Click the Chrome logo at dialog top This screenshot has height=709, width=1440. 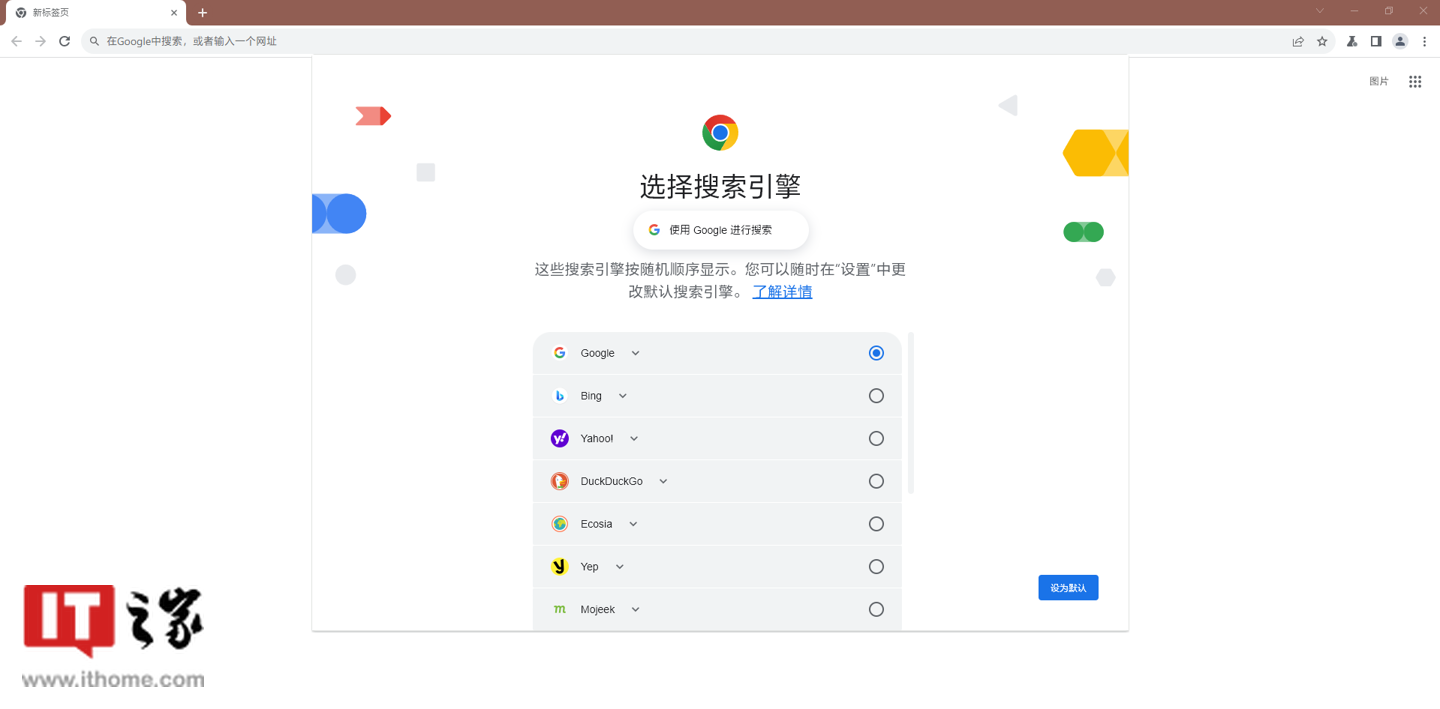click(720, 133)
